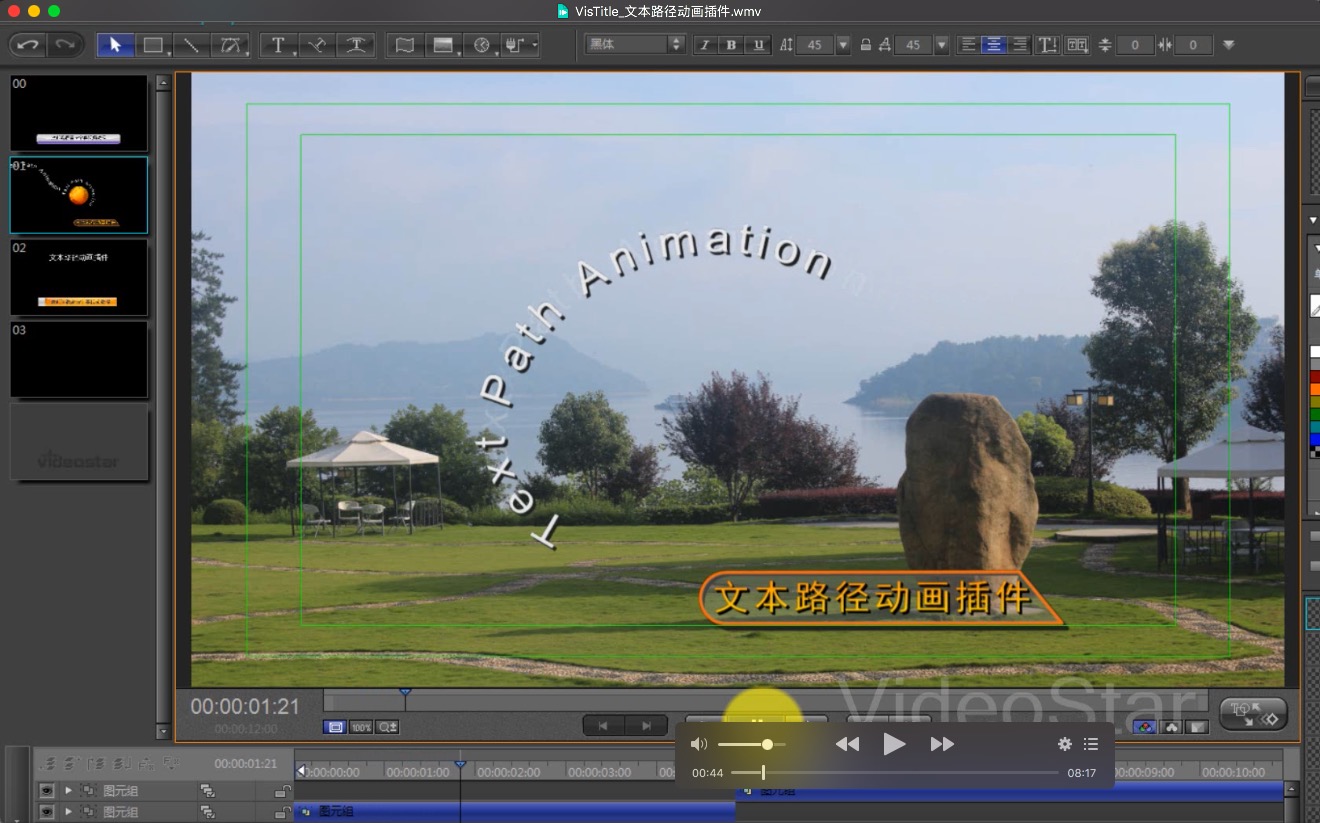Open thumbnail 02 in the title list
The height and width of the screenshot is (823, 1320).
click(79, 277)
